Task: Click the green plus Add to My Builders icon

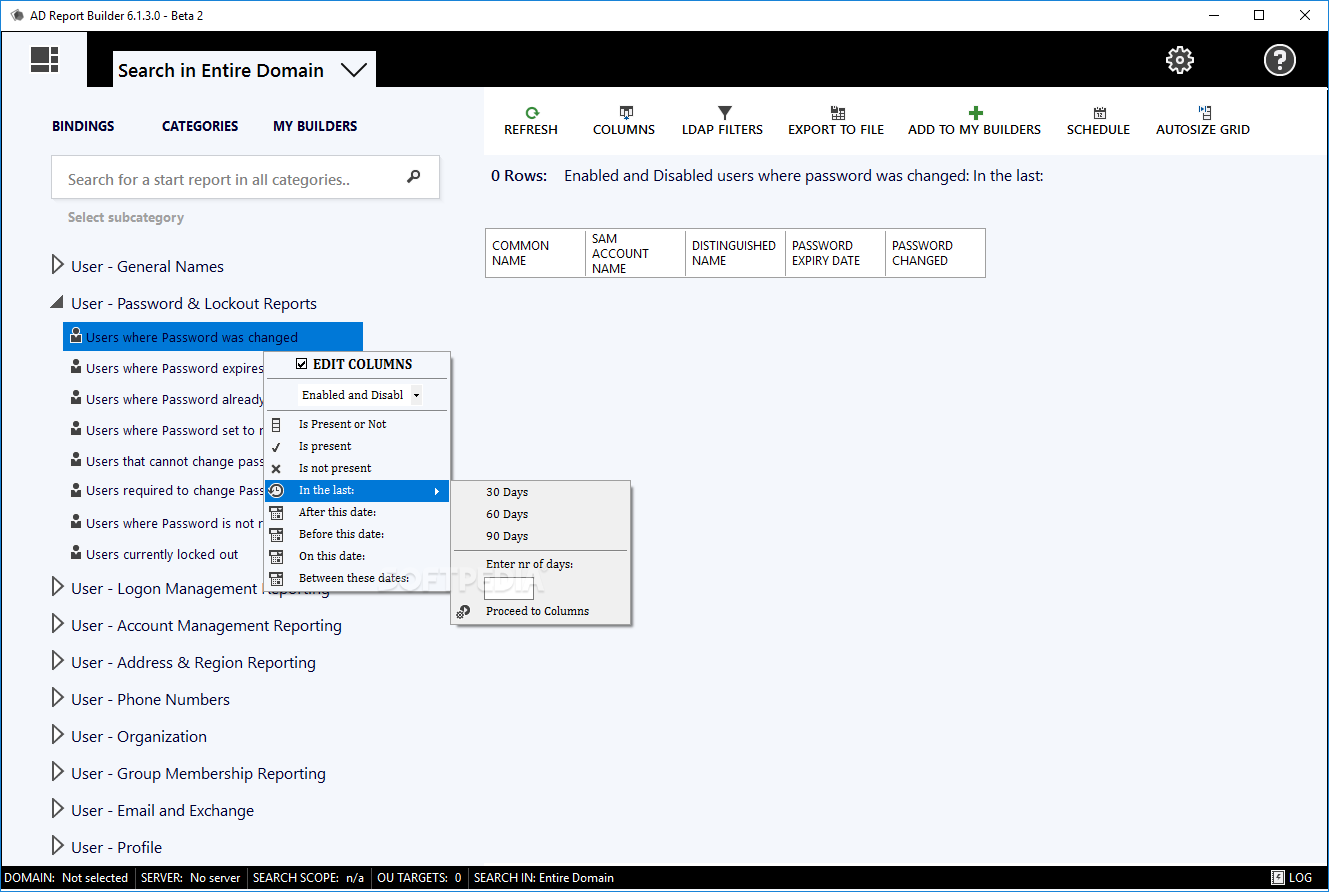Action: tap(976, 113)
